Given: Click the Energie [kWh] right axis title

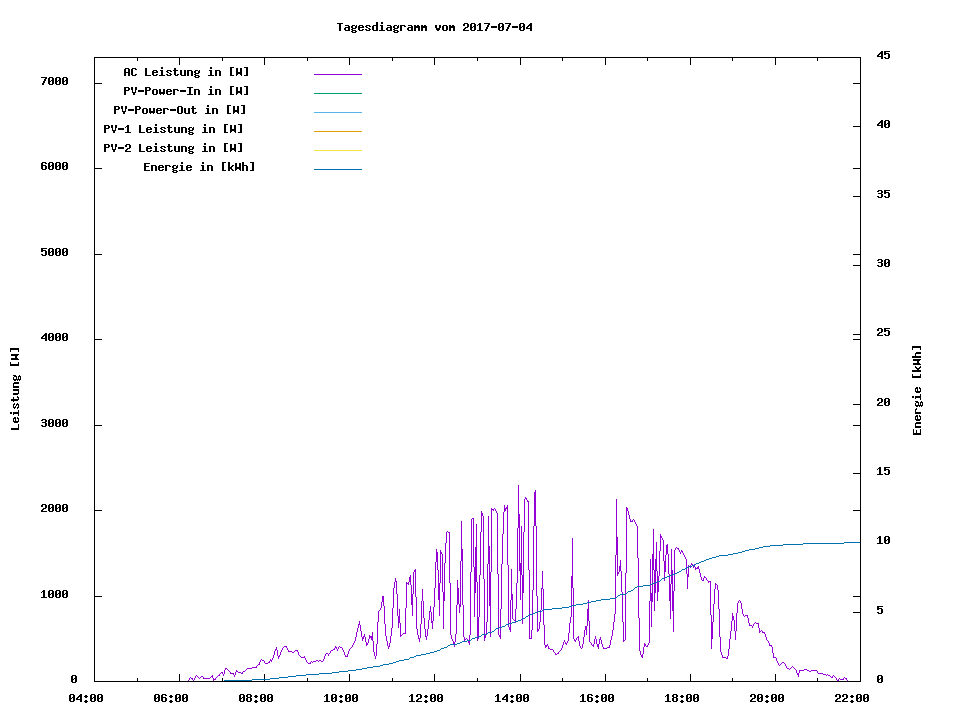Looking at the screenshot, I should coord(917,390).
